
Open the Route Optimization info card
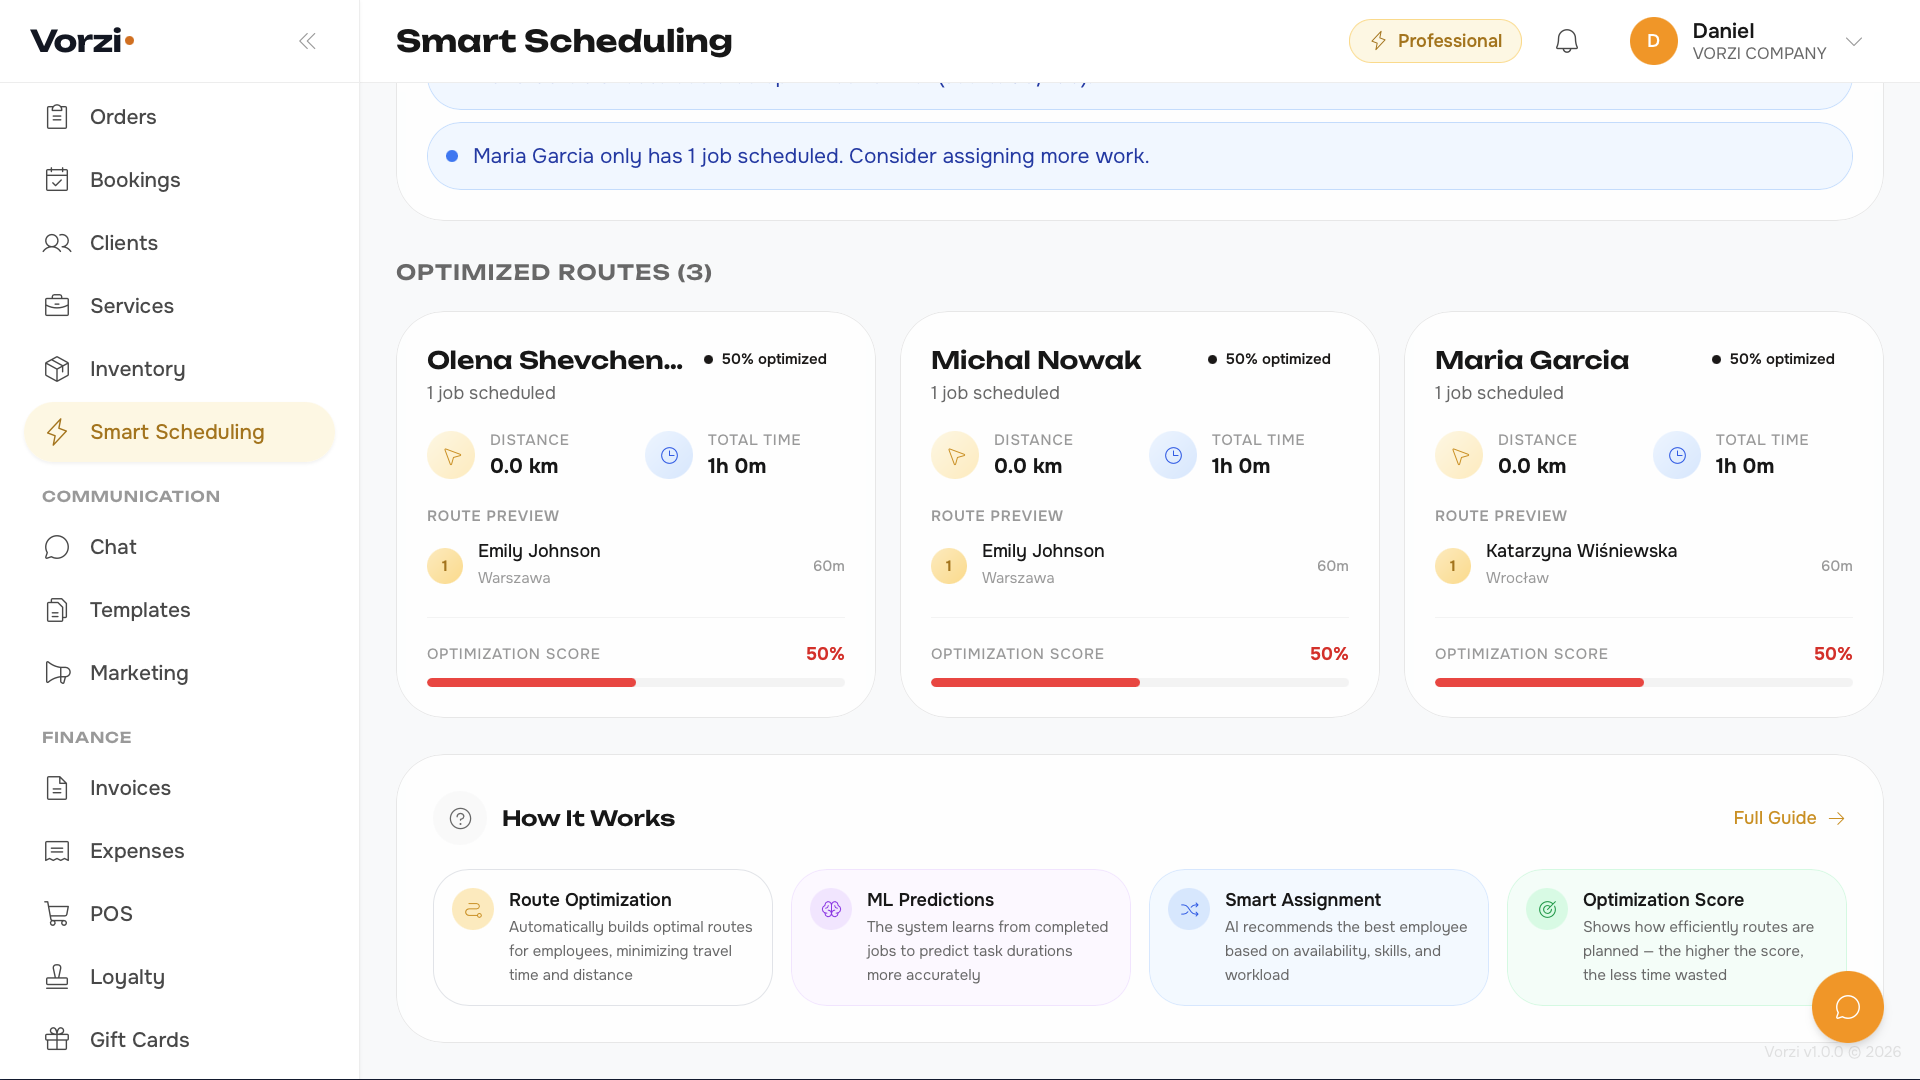click(602, 937)
